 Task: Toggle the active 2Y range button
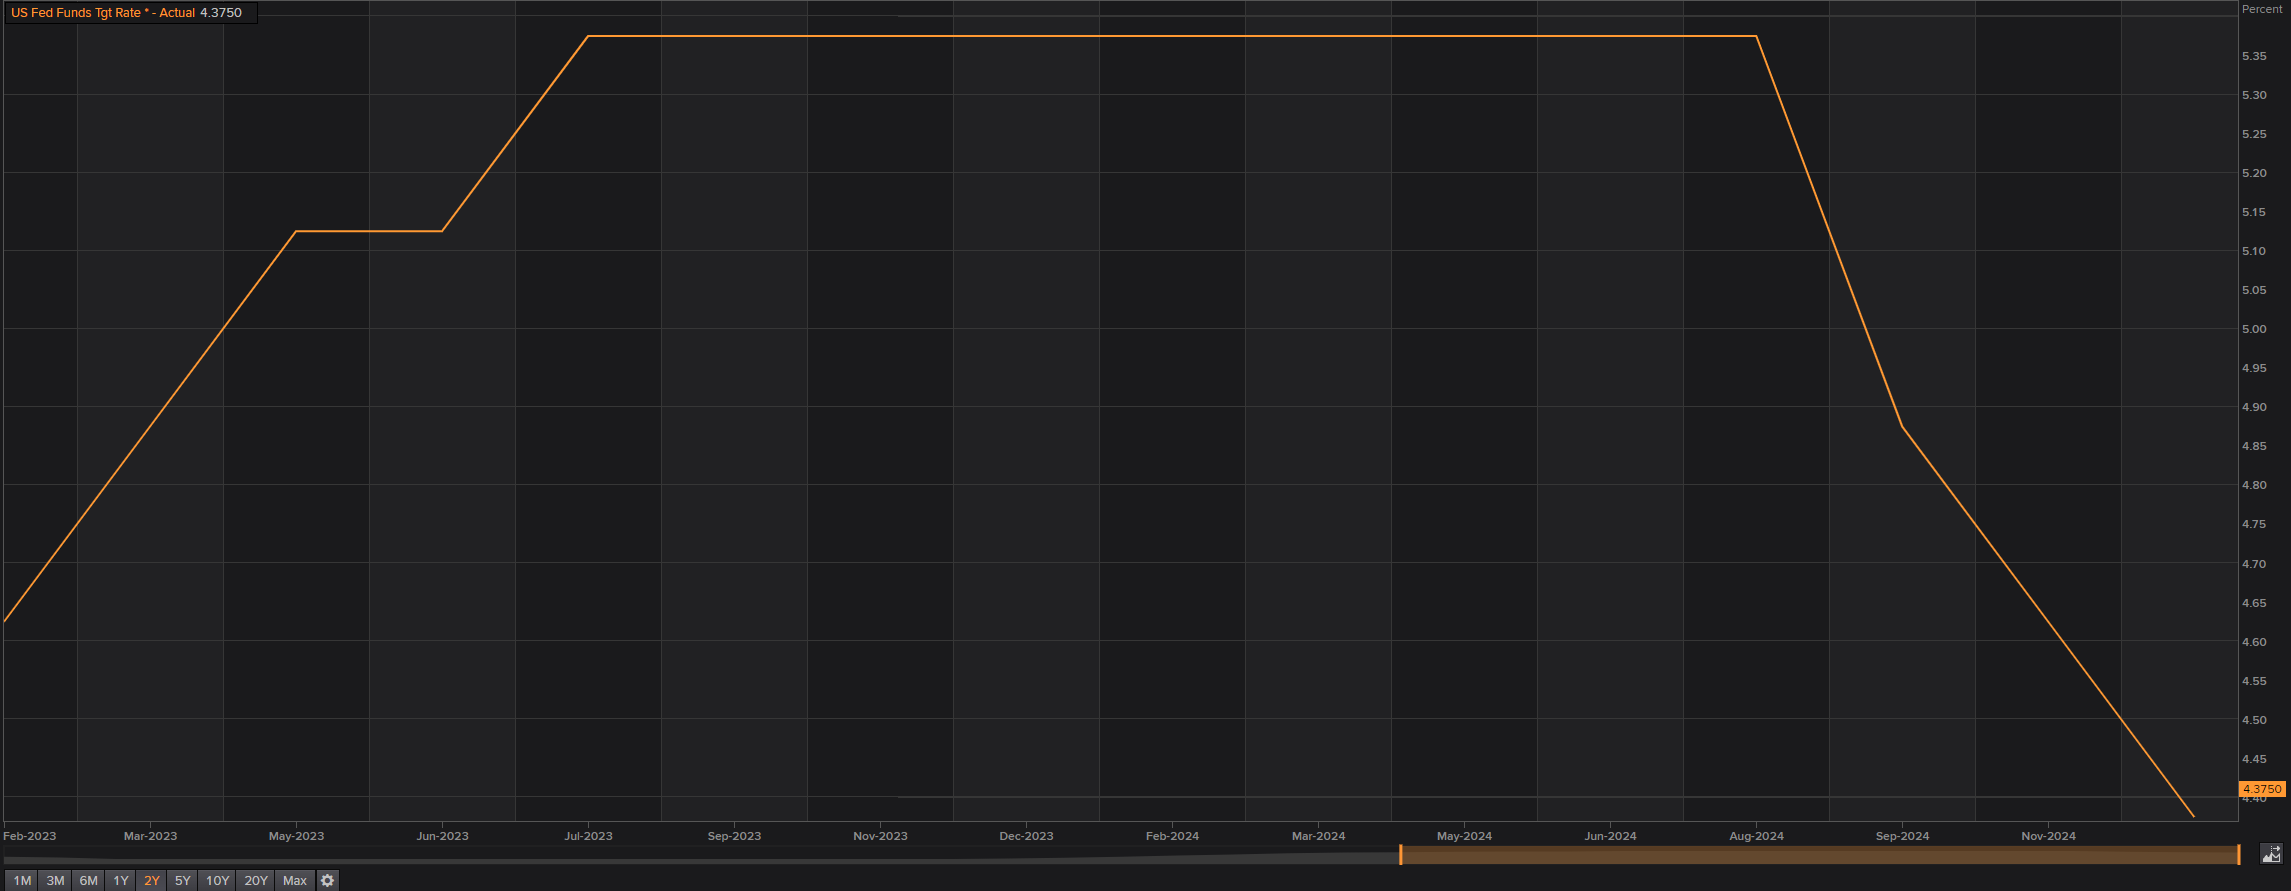point(152,881)
